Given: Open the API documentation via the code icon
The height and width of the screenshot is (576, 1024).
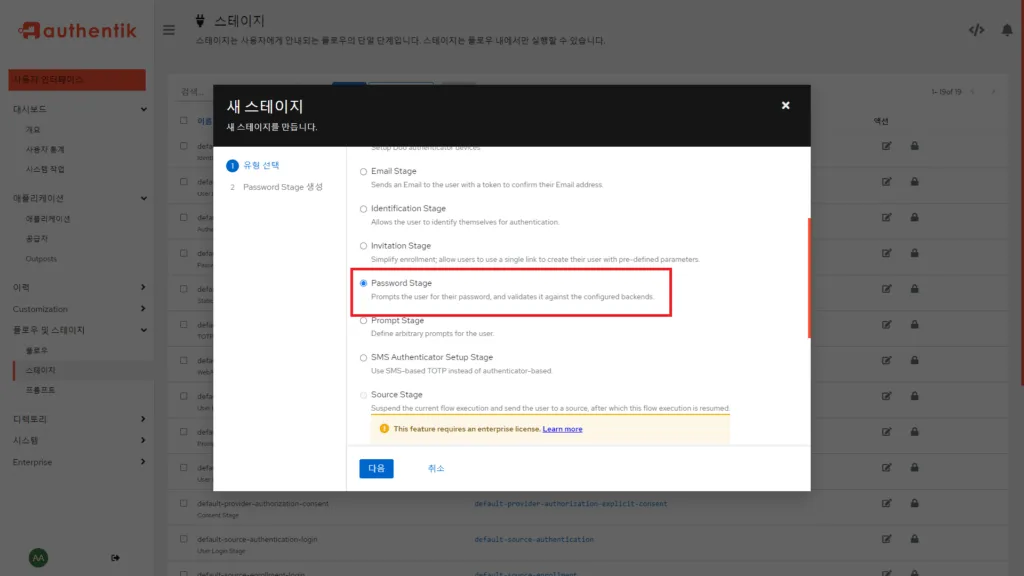Looking at the screenshot, I should point(977,30).
